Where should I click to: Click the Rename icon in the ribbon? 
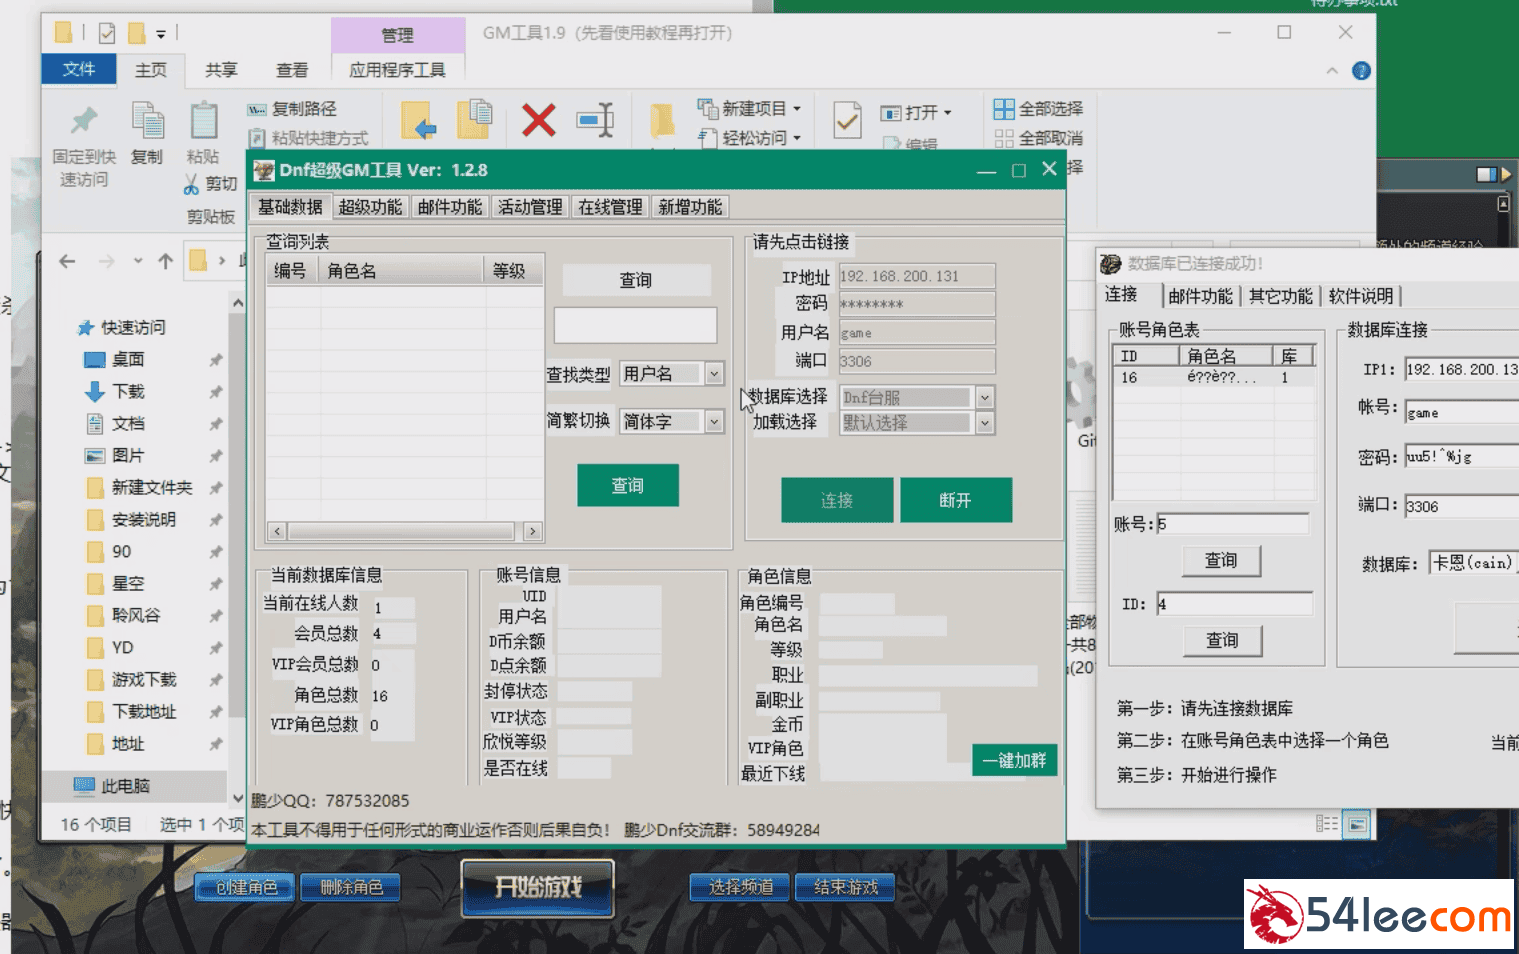click(x=595, y=121)
